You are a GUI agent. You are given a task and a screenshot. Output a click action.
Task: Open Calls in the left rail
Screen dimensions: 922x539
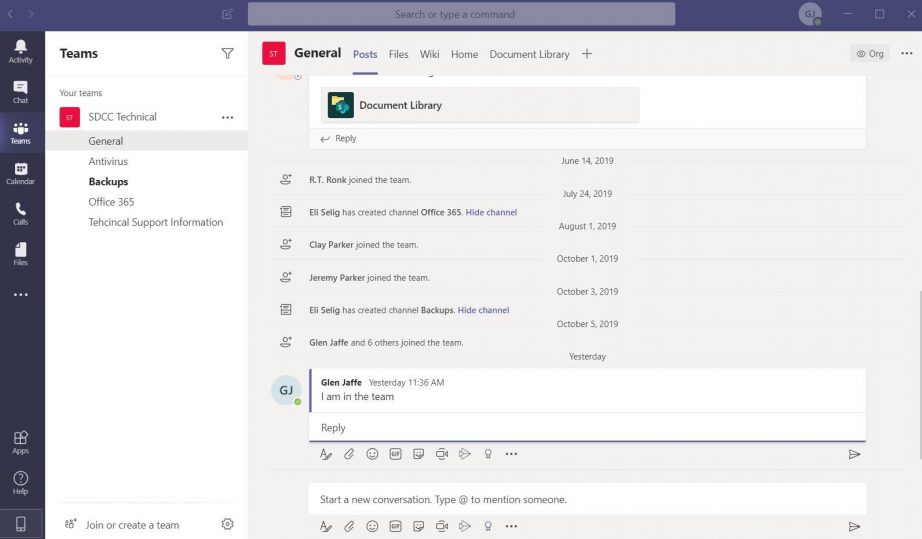21,213
